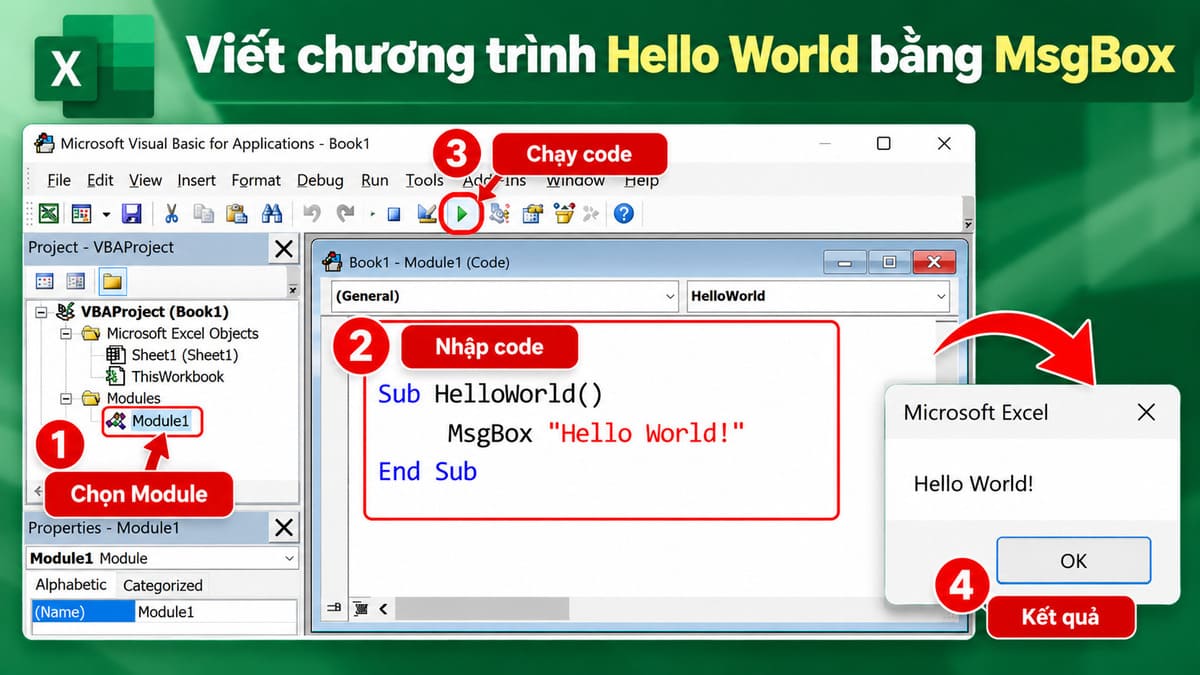The height and width of the screenshot is (675, 1200).
Task: Click the code pane scroll left arrow
Action: tap(382, 607)
